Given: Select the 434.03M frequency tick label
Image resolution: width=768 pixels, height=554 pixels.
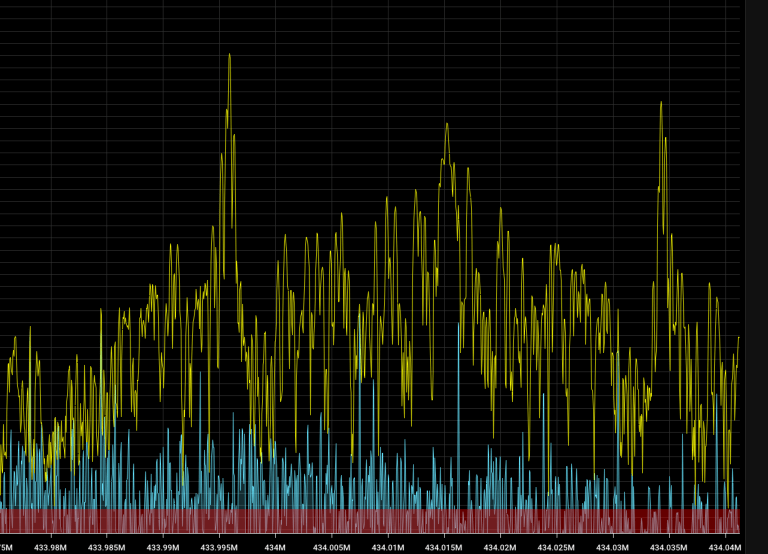Looking at the screenshot, I should [x=613, y=547].
